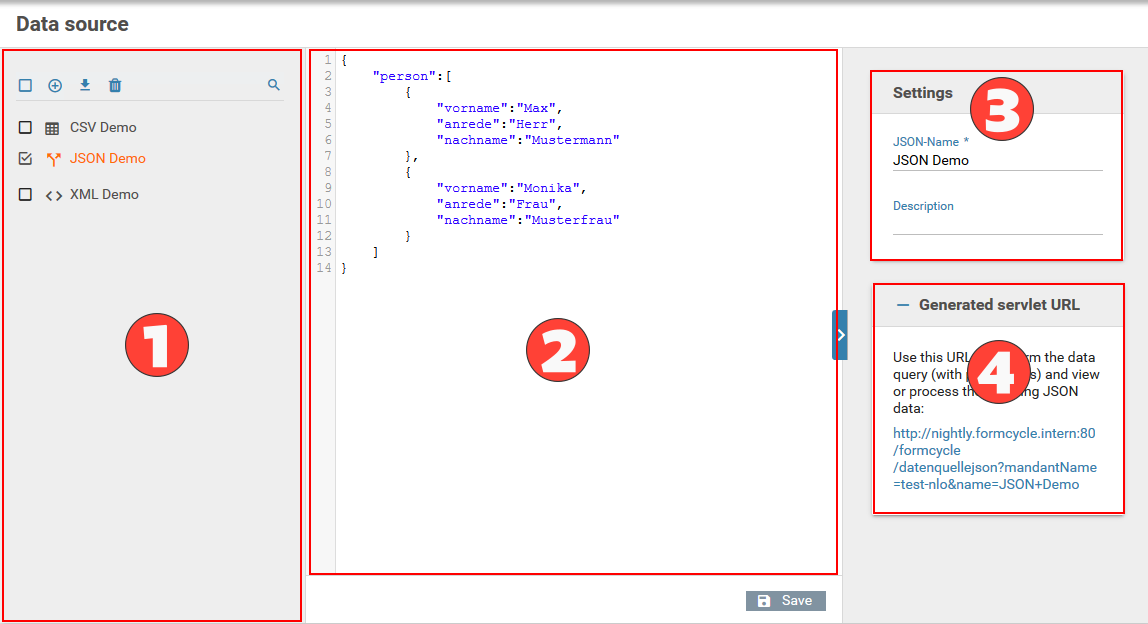This screenshot has height=624, width=1148.
Task: Select CSV Demo in data source list
Action: pos(103,128)
